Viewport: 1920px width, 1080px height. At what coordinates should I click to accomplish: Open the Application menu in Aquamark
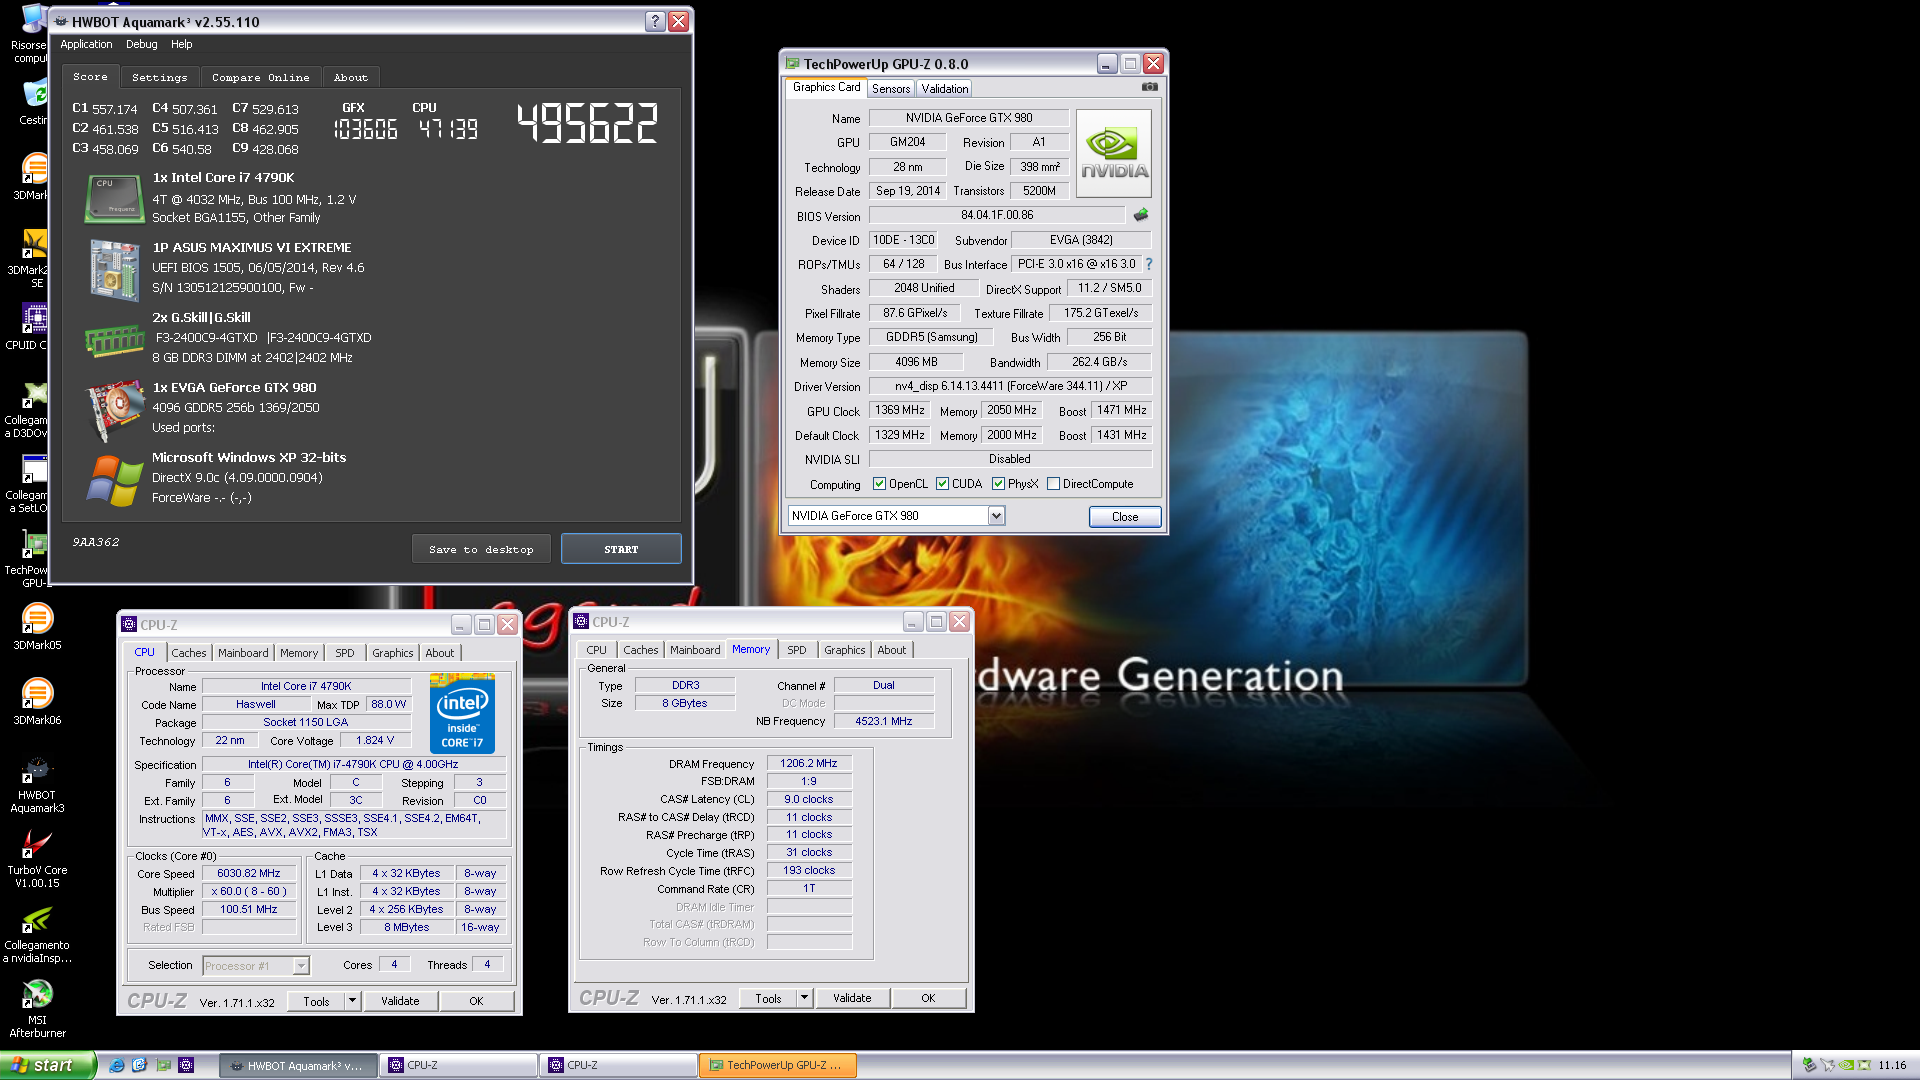point(86,44)
